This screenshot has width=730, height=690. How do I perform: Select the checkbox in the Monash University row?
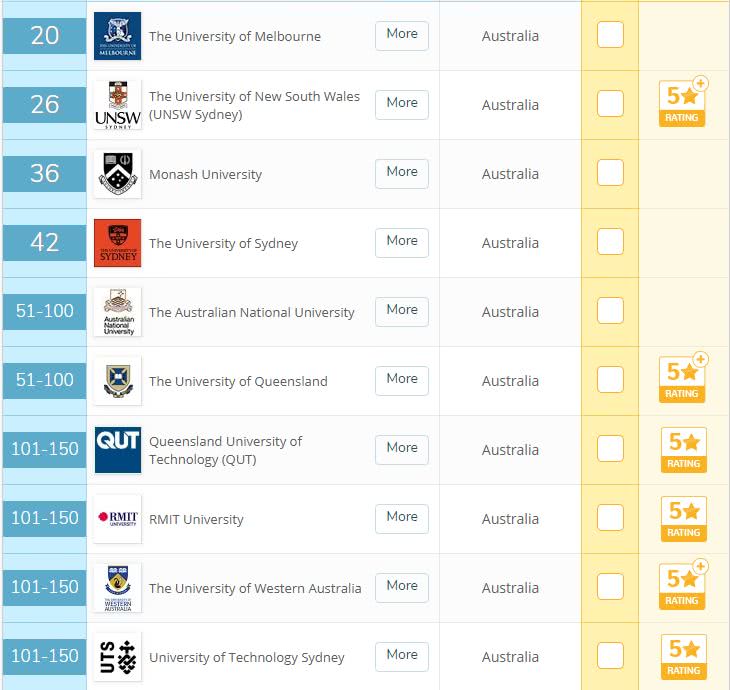(610, 172)
